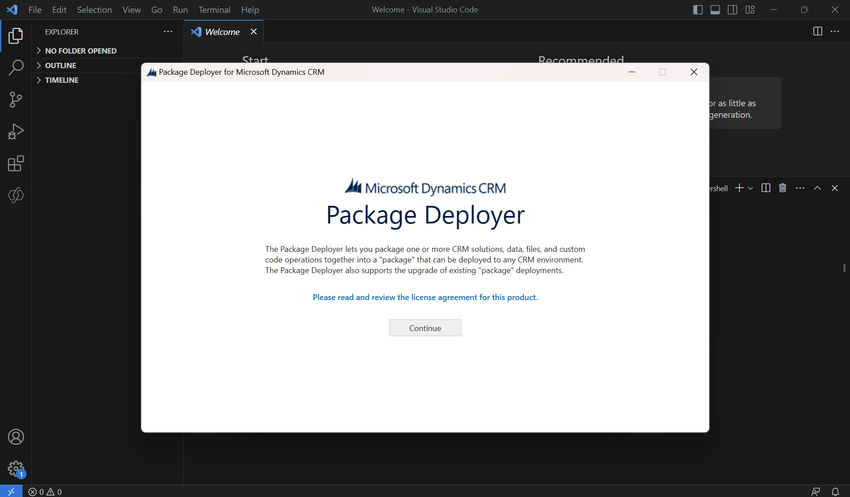This screenshot has width=850, height=497.
Task: Click the feedback icon in status bar
Action: [815, 492]
